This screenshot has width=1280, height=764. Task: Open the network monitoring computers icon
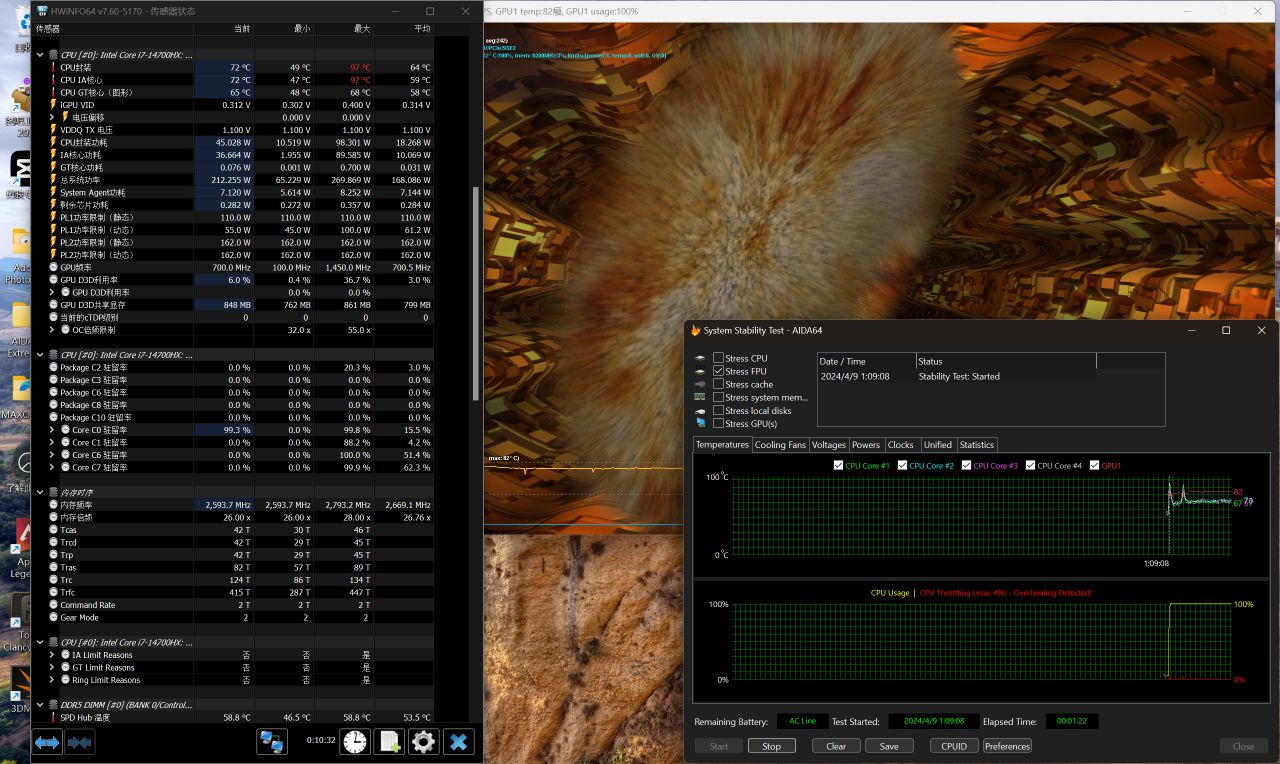pos(272,741)
